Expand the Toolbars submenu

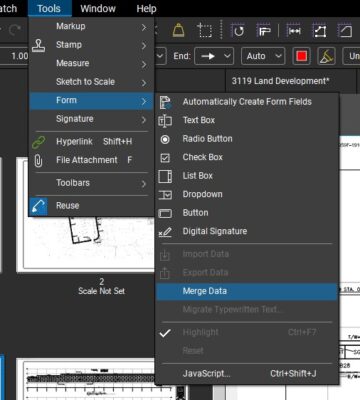tap(91, 183)
